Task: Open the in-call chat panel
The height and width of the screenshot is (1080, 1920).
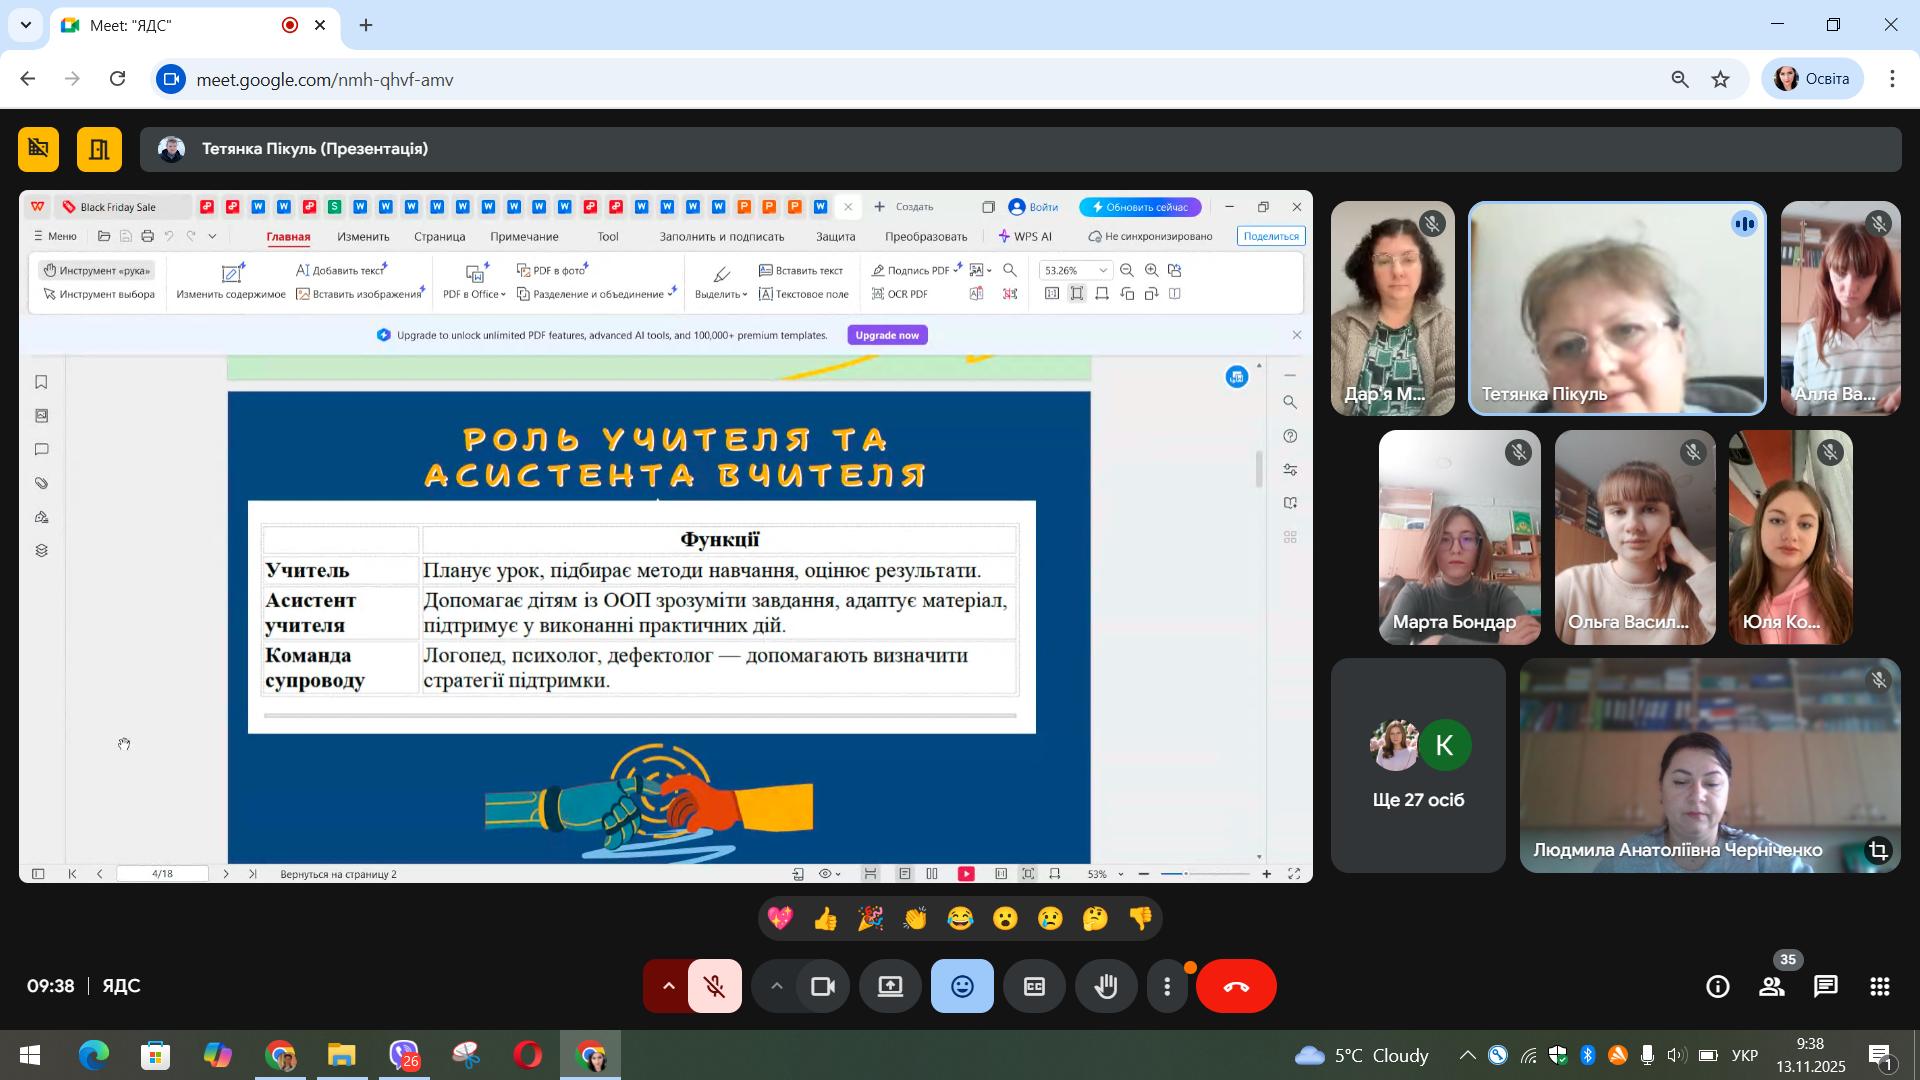Action: pyautogui.click(x=1826, y=987)
